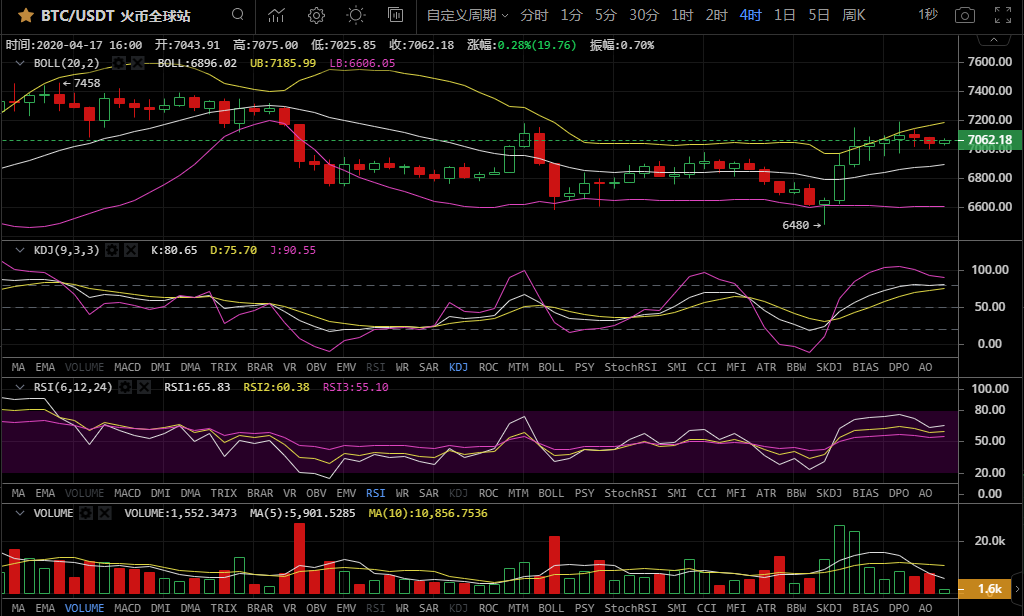Screen dimensions: 1024x616
Task: Open KDJ(9,3,3) indicator settings gear
Action: [x=112, y=250]
